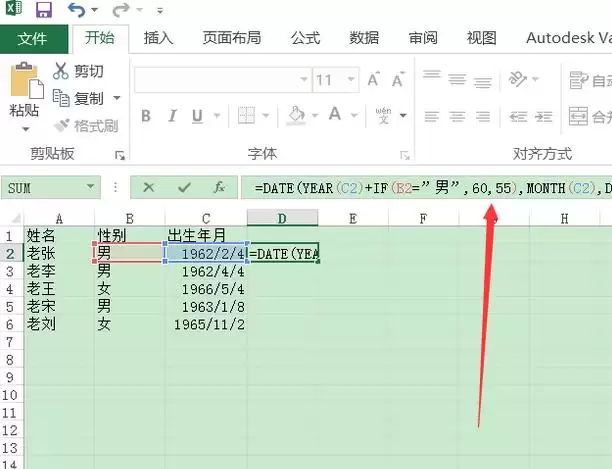Switch to the 页面布局 tab
Image resolution: width=612 pixels, height=469 pixels.
click(232, 38)
